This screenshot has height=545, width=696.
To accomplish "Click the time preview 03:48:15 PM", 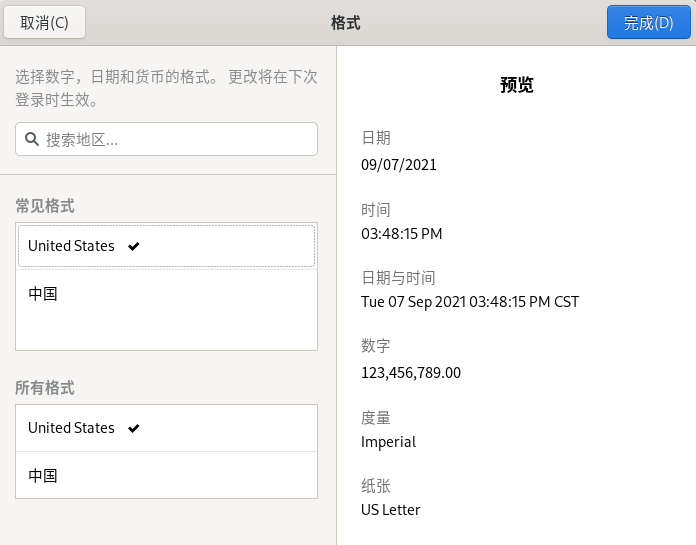I will (x=402, y=234).
